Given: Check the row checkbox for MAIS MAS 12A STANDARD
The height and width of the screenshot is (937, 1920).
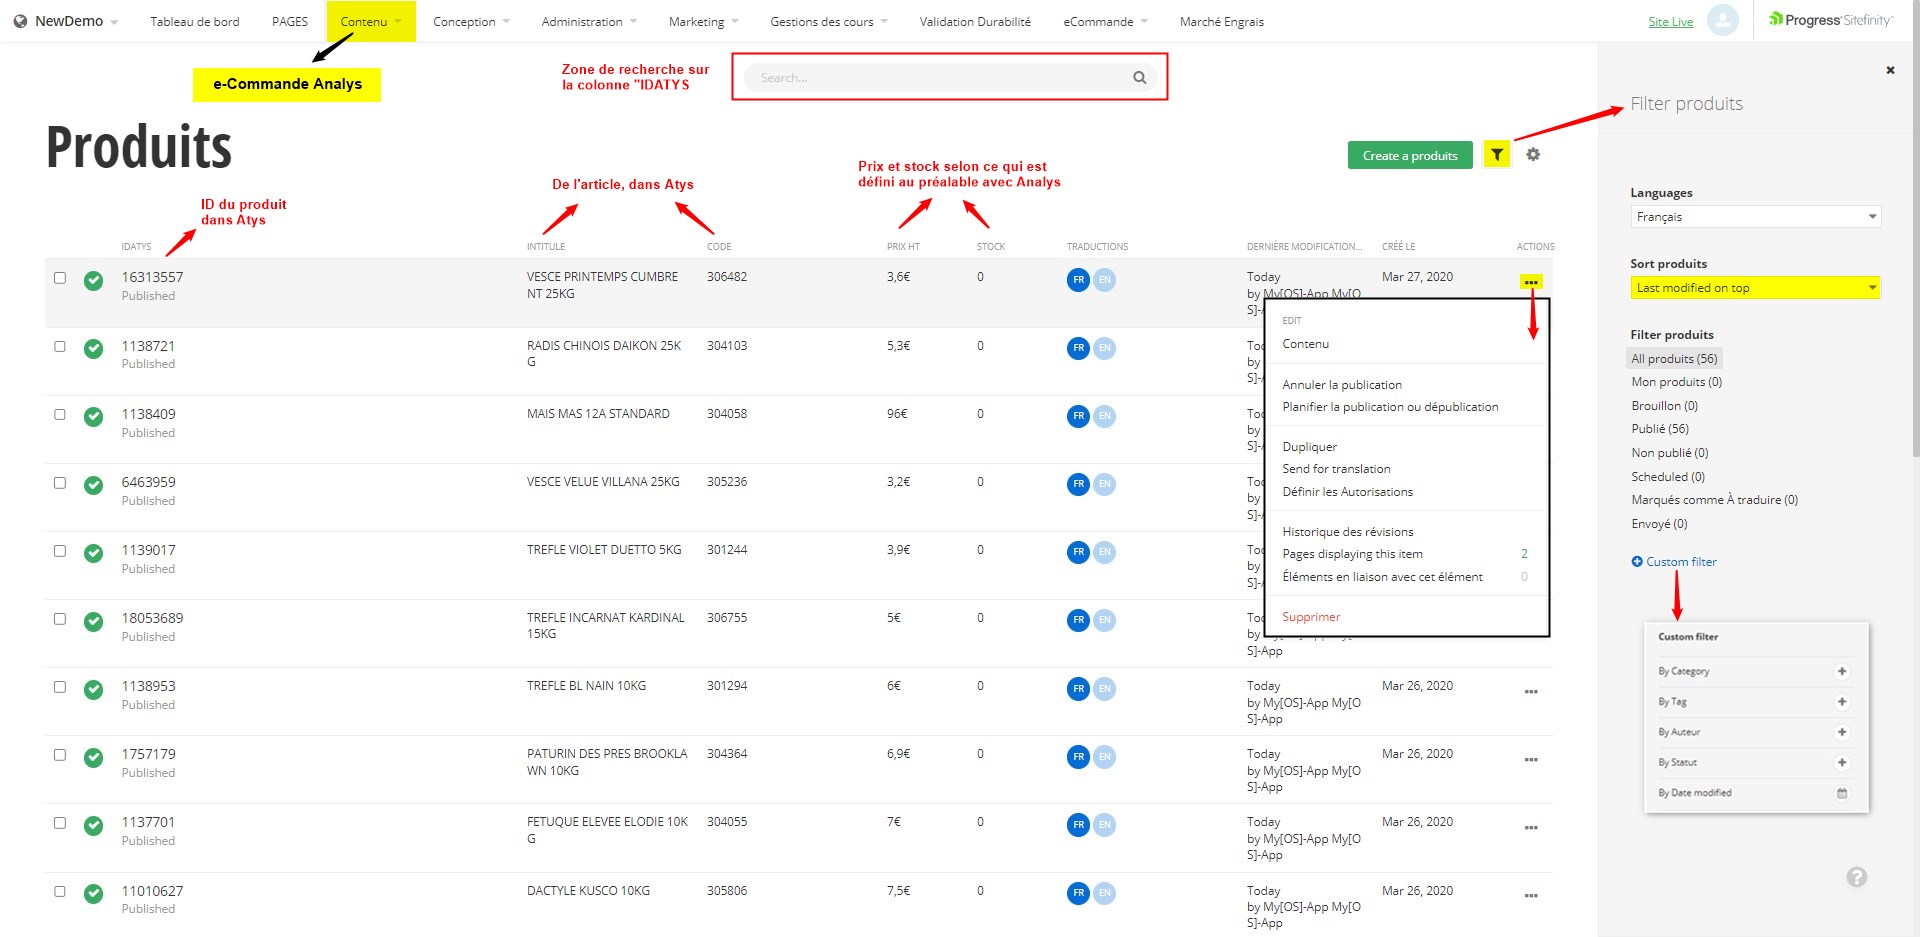Looking at the screenshot, I should 59,413.
